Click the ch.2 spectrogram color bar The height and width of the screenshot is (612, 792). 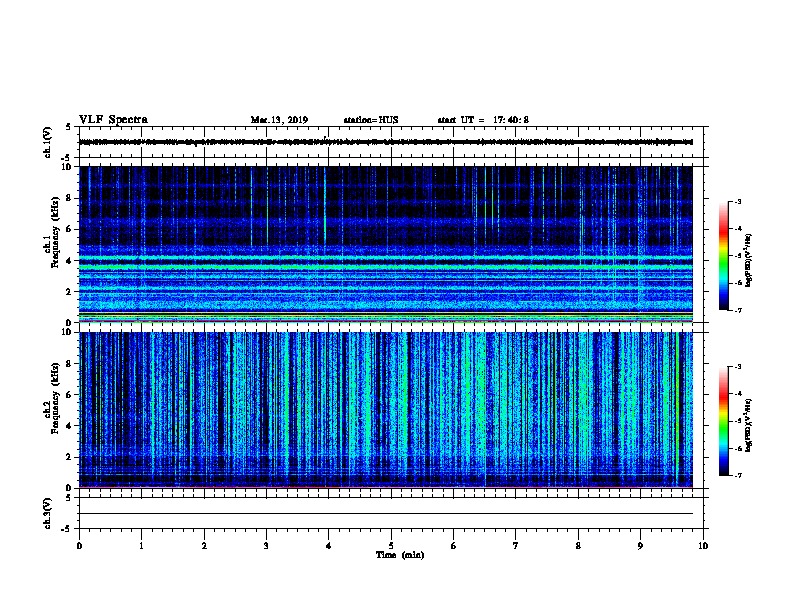pos(724,421)
